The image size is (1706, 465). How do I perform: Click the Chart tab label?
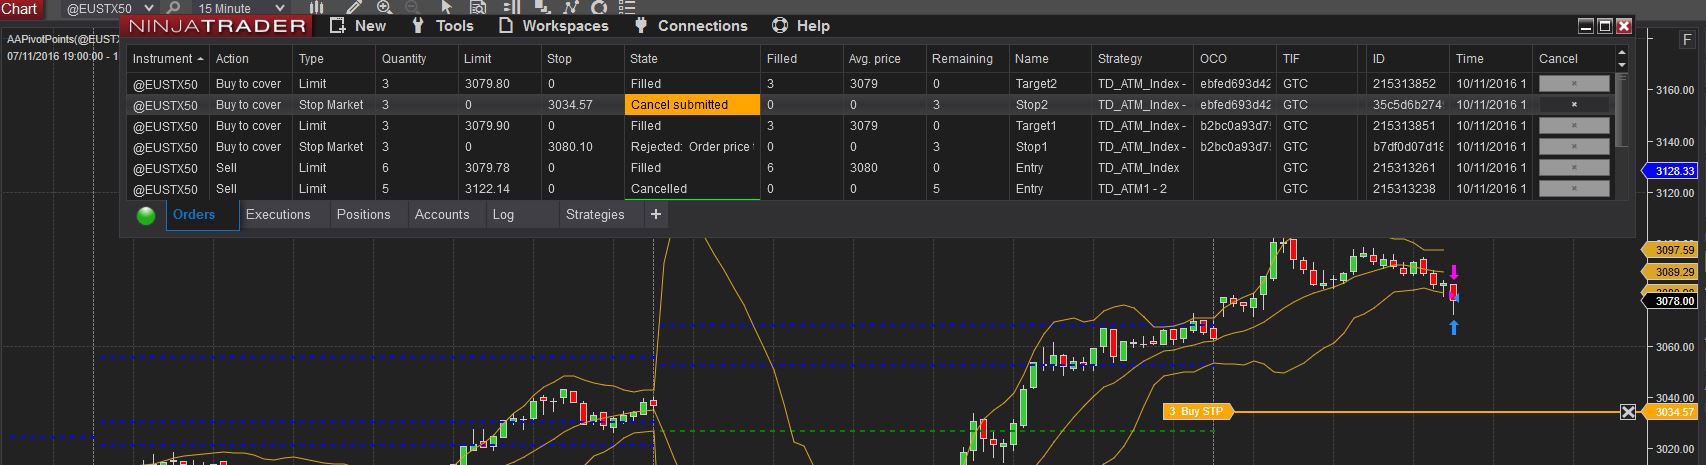coord(20,8)
